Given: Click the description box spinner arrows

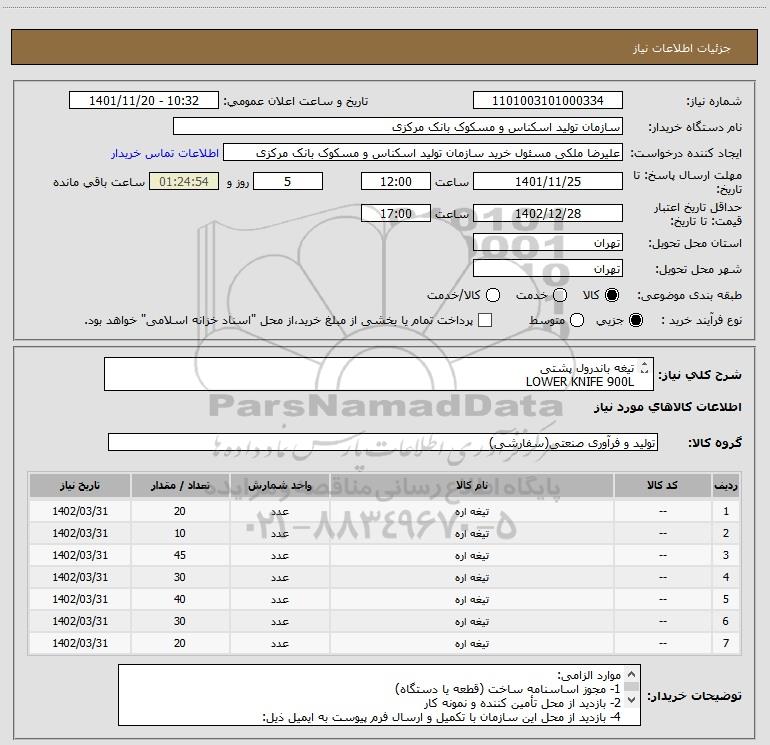Looking at the screenshot, I should point(645,368).
